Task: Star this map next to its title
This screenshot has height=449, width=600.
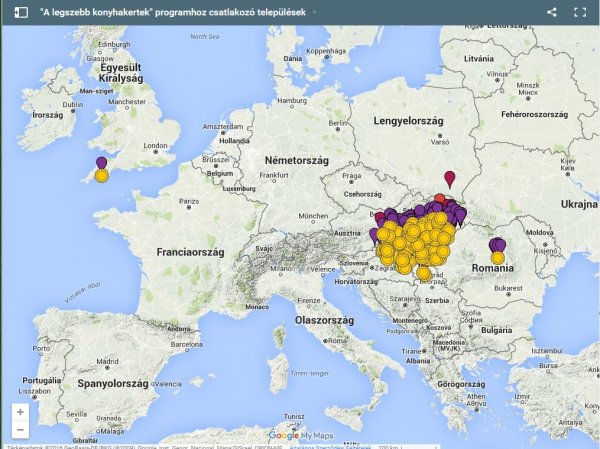Action: 316,12
